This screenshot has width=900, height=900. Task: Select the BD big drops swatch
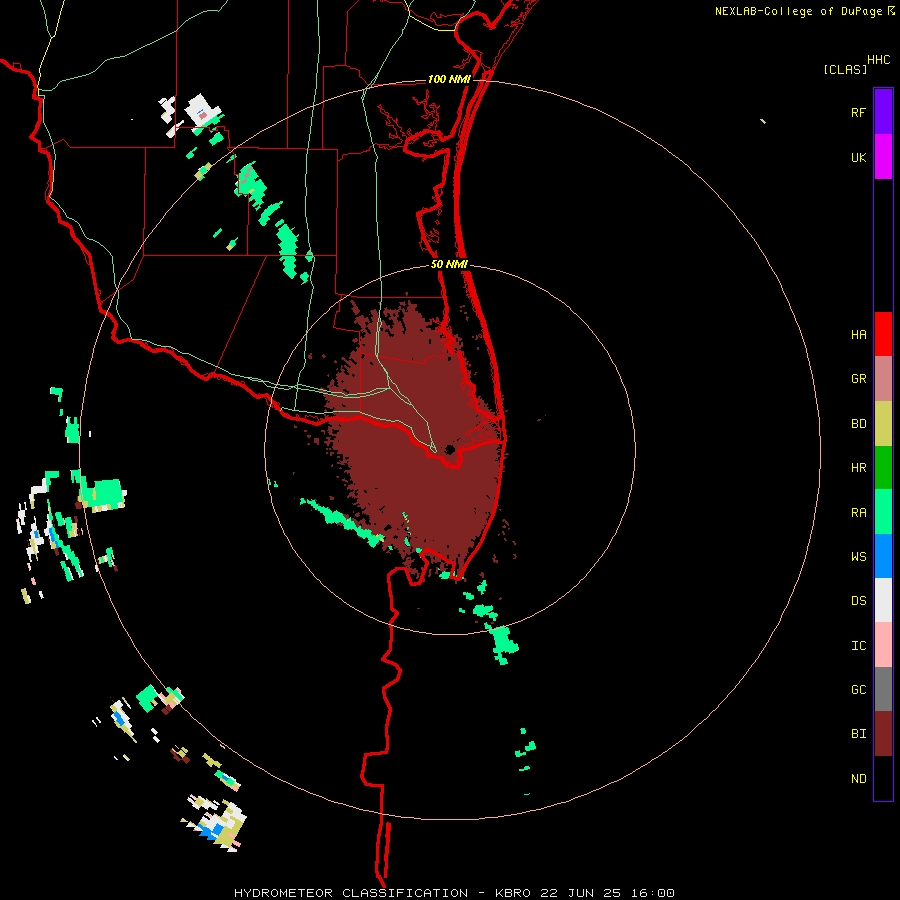coord(883,424)
